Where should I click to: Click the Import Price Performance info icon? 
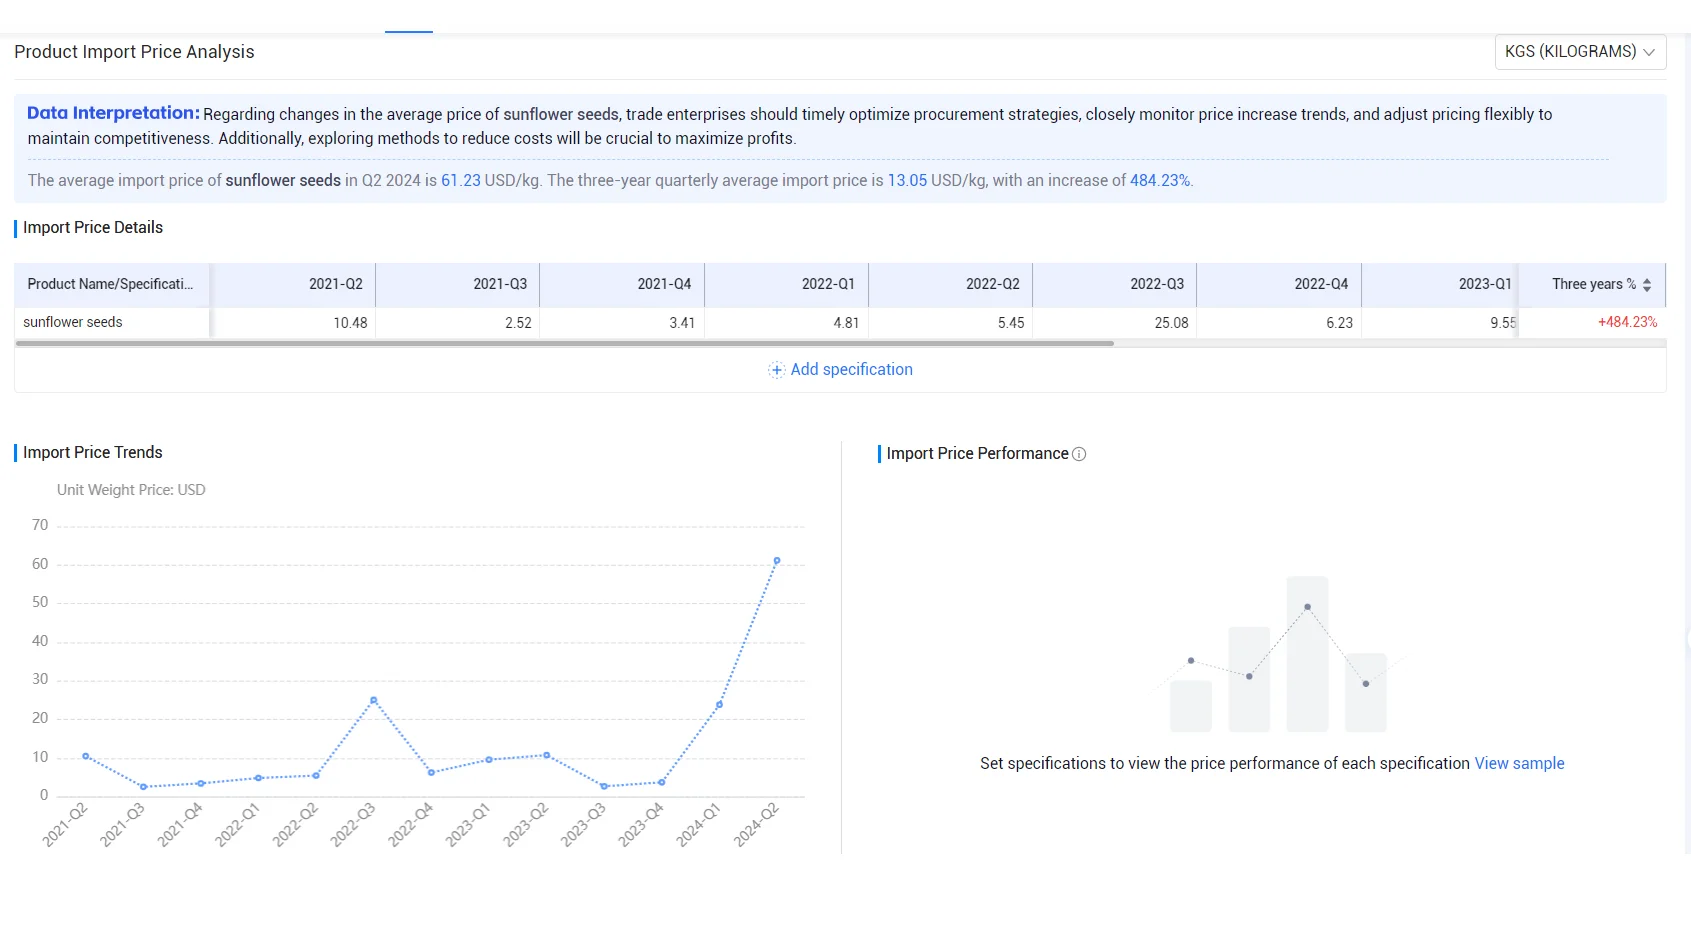pyautogui.click(x=1079, y=454)
